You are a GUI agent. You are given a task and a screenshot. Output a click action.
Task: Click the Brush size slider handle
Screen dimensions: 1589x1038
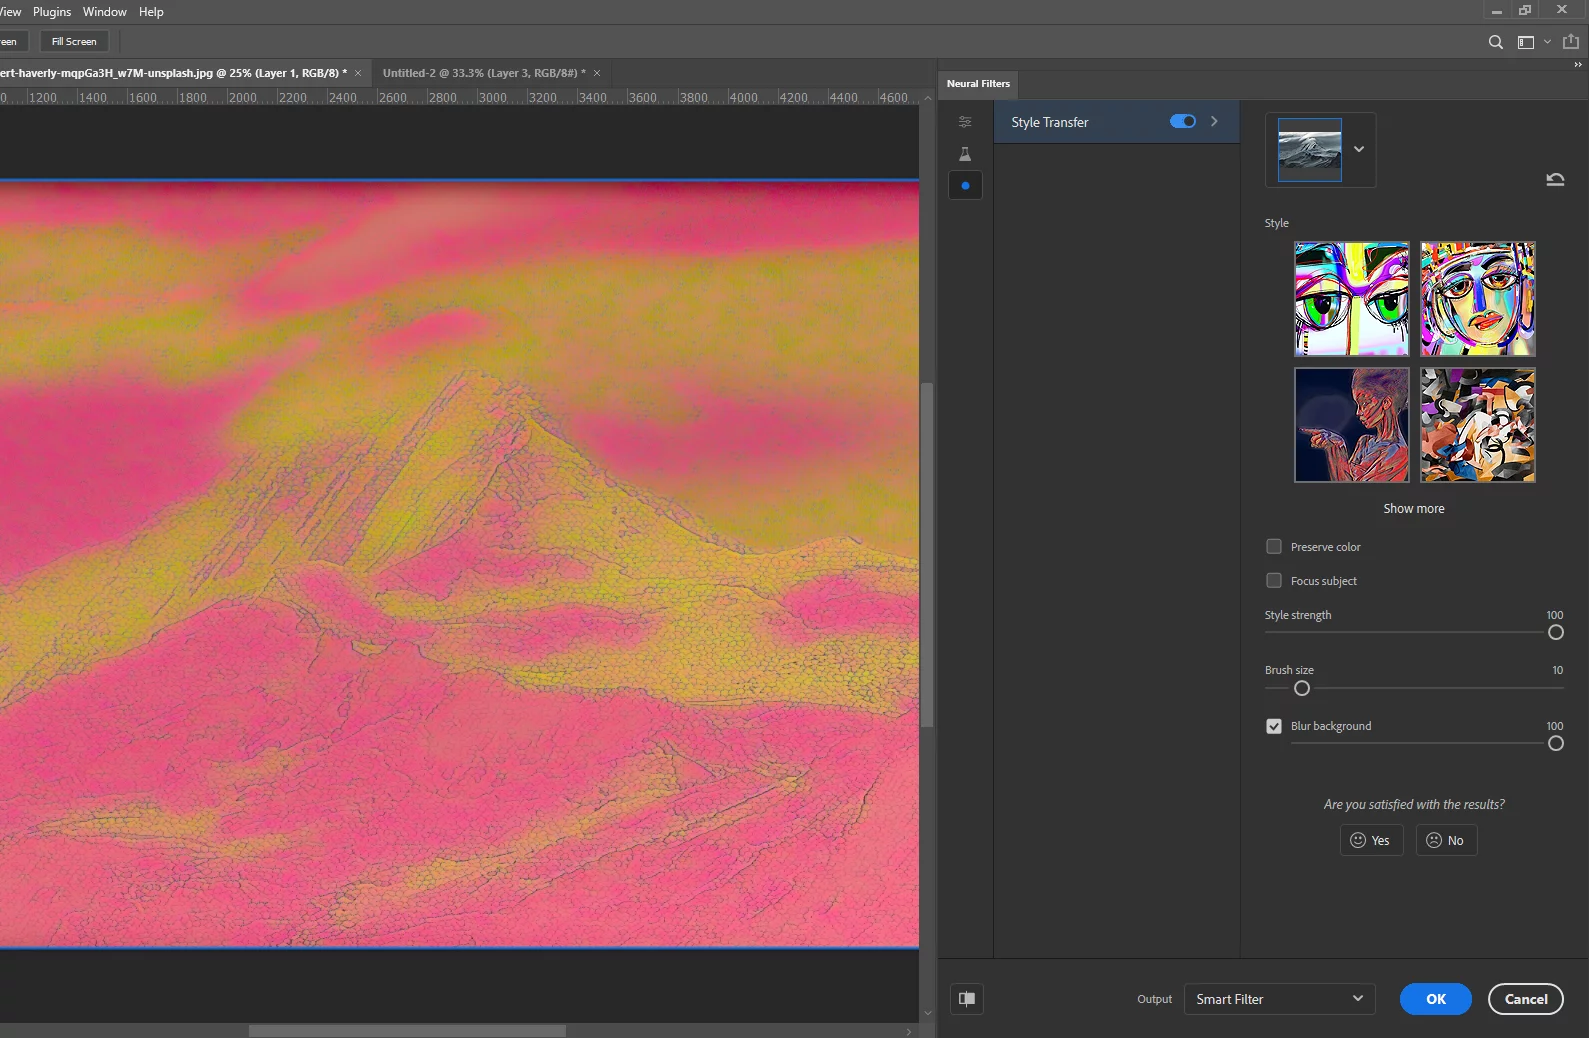pyautogui.click(x=1302, y=688)
